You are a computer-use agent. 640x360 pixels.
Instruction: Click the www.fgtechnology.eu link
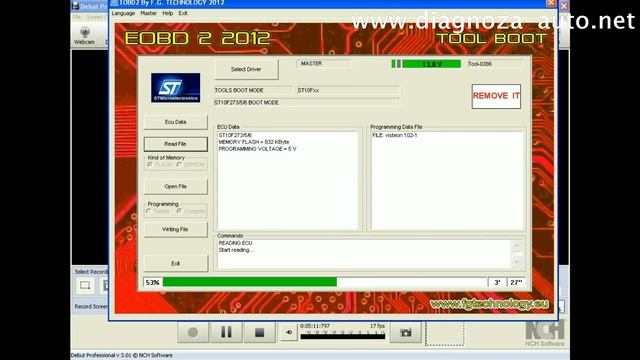pos(489,304)
